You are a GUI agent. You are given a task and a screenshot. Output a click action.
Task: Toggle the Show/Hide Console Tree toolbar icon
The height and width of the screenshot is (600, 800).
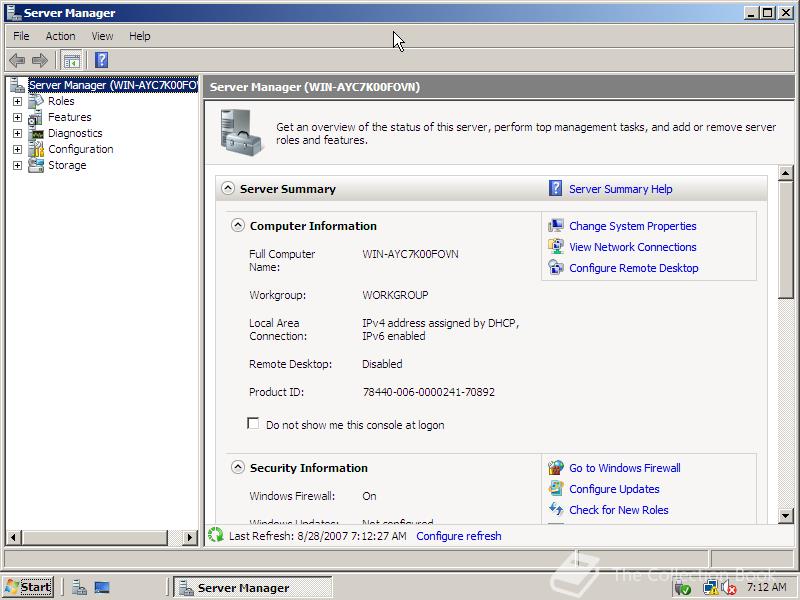(72, 61)
